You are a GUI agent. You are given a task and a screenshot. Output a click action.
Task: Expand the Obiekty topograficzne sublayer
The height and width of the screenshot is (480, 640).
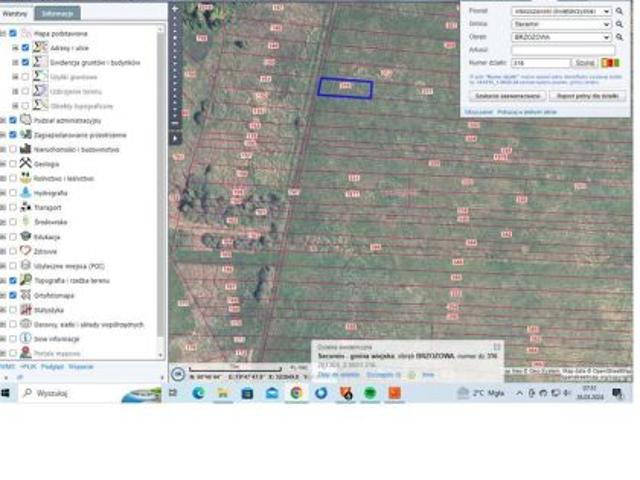[15, 106]
